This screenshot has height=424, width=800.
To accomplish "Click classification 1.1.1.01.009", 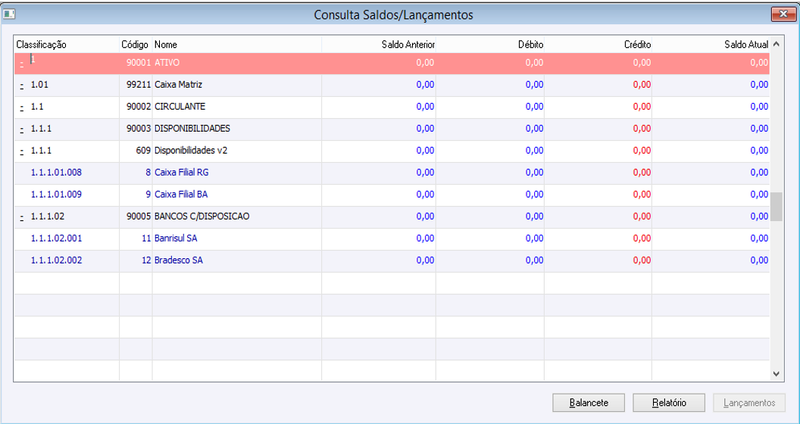I will pyautogui.click(x=56, y=194).
